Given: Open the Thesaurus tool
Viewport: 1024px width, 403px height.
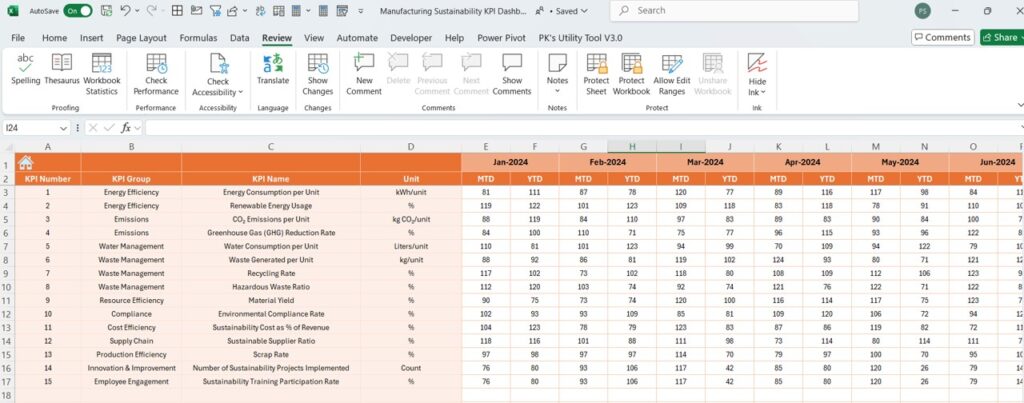Looking at the screenshot, I should tap(62, 70).
